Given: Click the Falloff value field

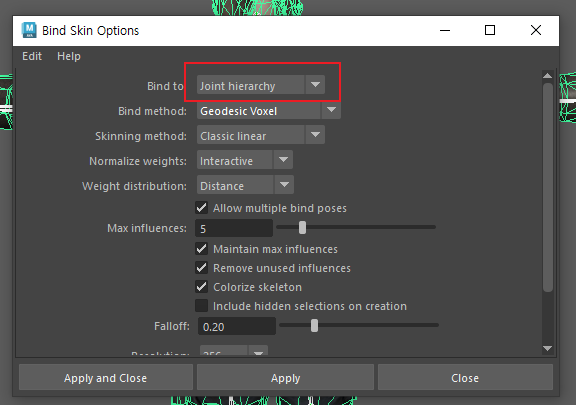Looking at the screenshot, I should [237, 326].
